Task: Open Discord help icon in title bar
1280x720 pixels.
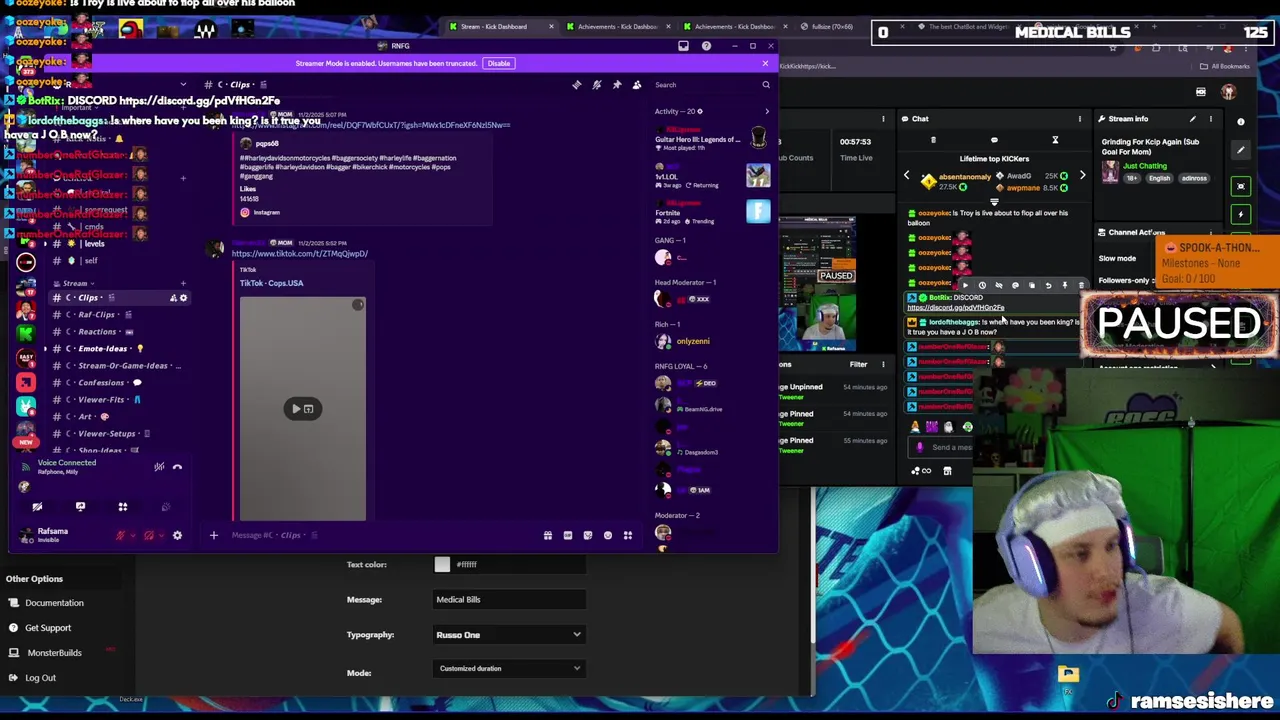Action: tap(706, 46)
